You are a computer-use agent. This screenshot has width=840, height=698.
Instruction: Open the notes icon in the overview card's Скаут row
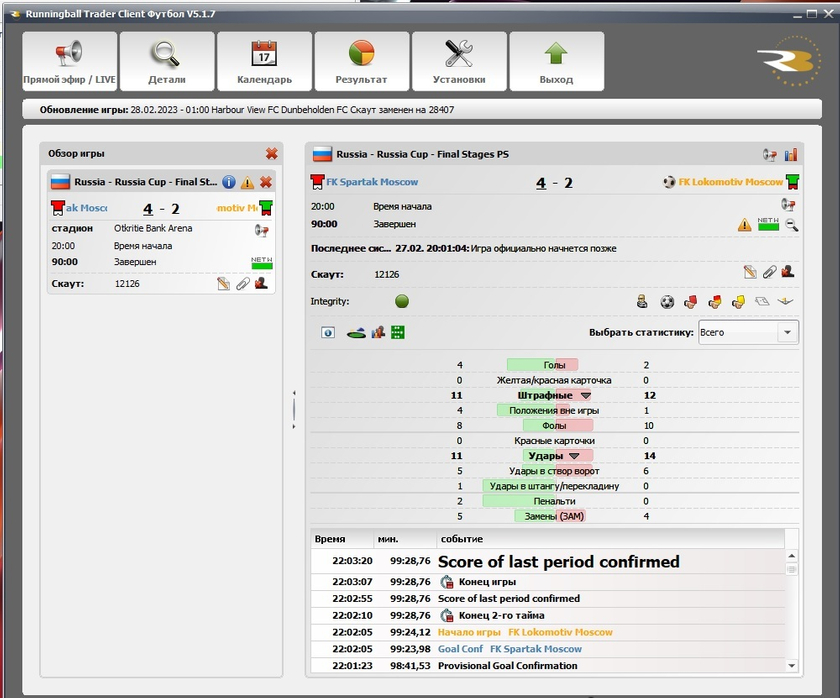coord(223,283)
